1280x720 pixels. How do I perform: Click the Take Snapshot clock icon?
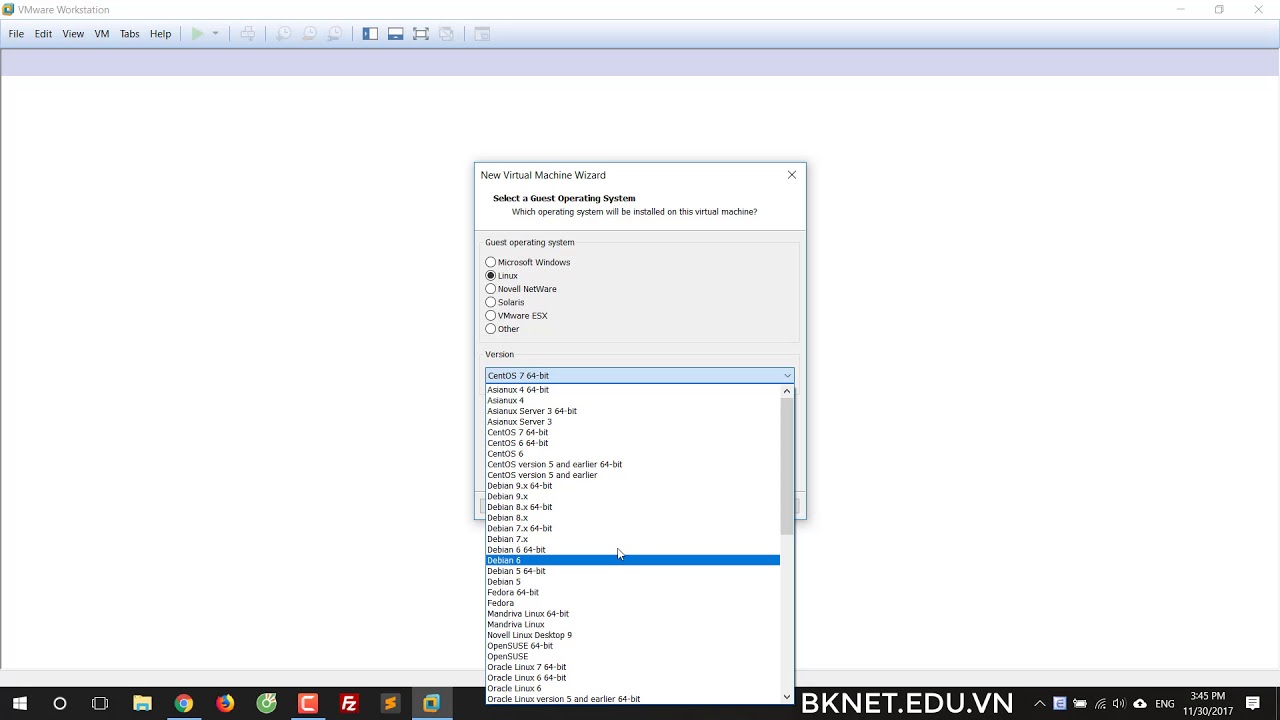(x=284, y=34)
